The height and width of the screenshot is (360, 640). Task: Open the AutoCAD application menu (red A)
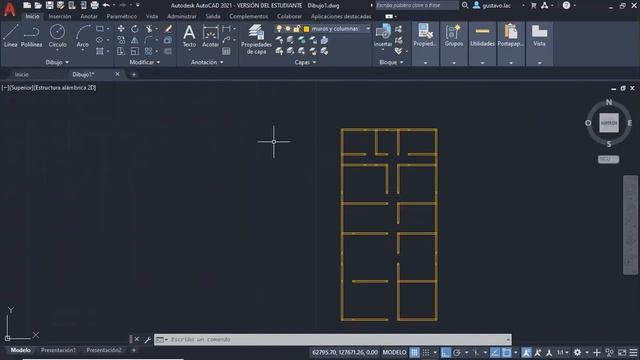[9, 9]
